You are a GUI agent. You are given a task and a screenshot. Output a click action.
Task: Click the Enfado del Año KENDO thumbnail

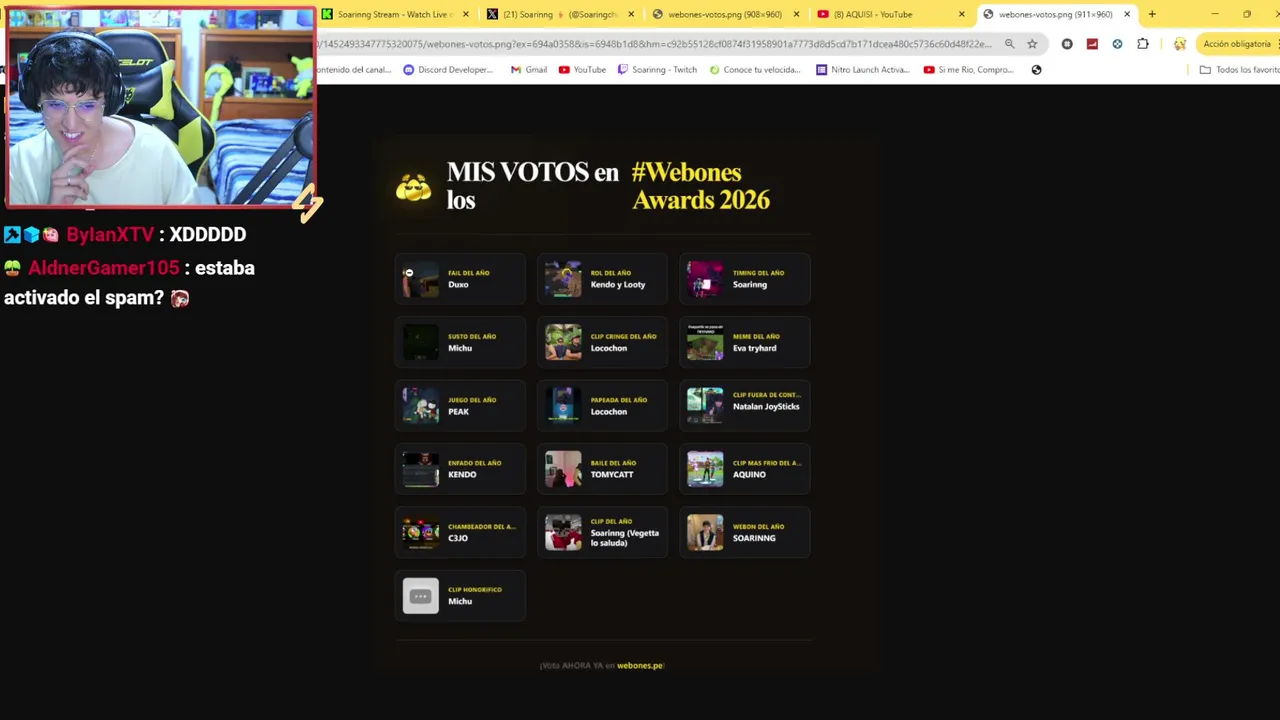coord(420,469)
